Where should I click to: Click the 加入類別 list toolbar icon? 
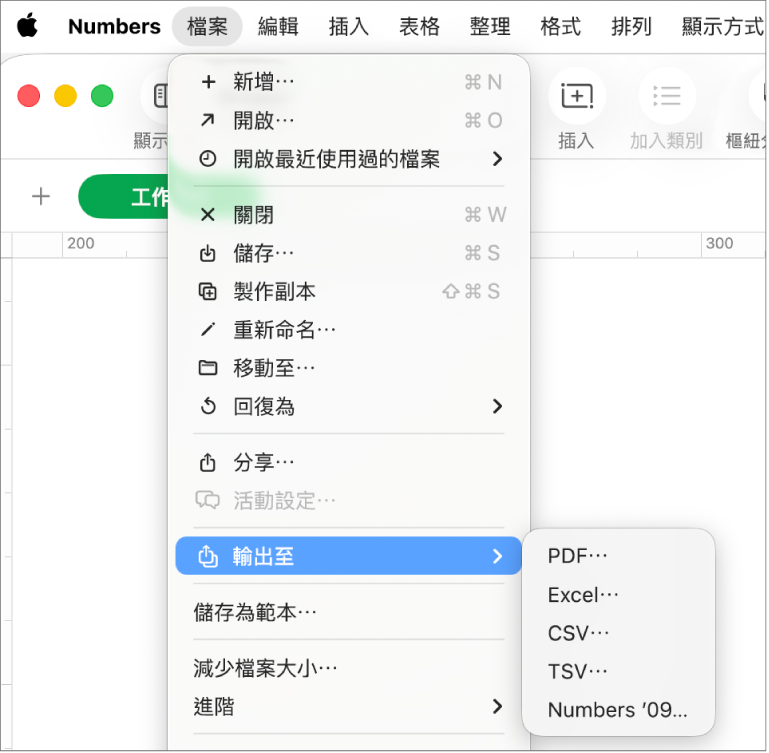pyautogui.click(x=666, y=96)
